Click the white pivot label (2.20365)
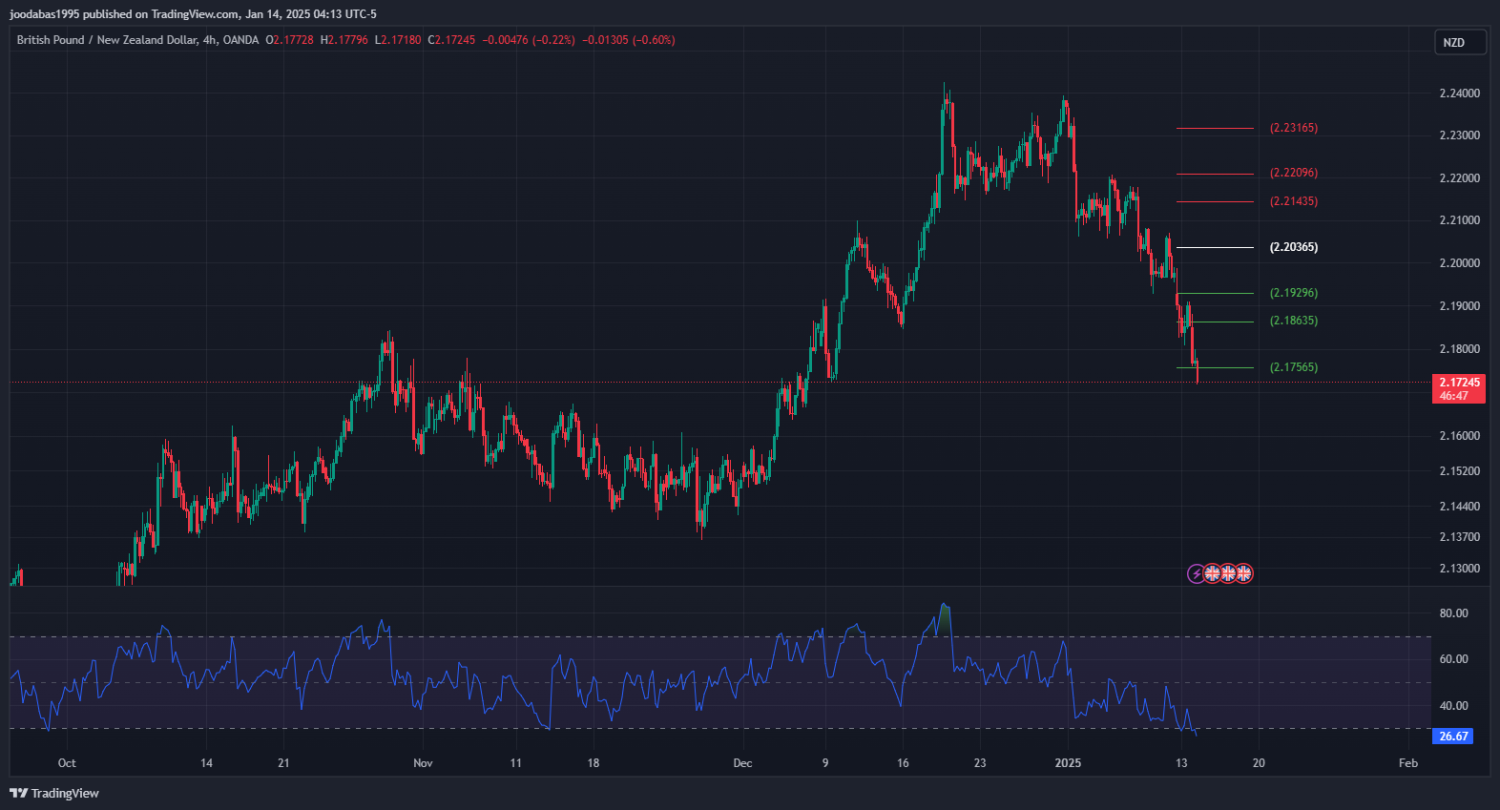 [x=1294, y=247]
